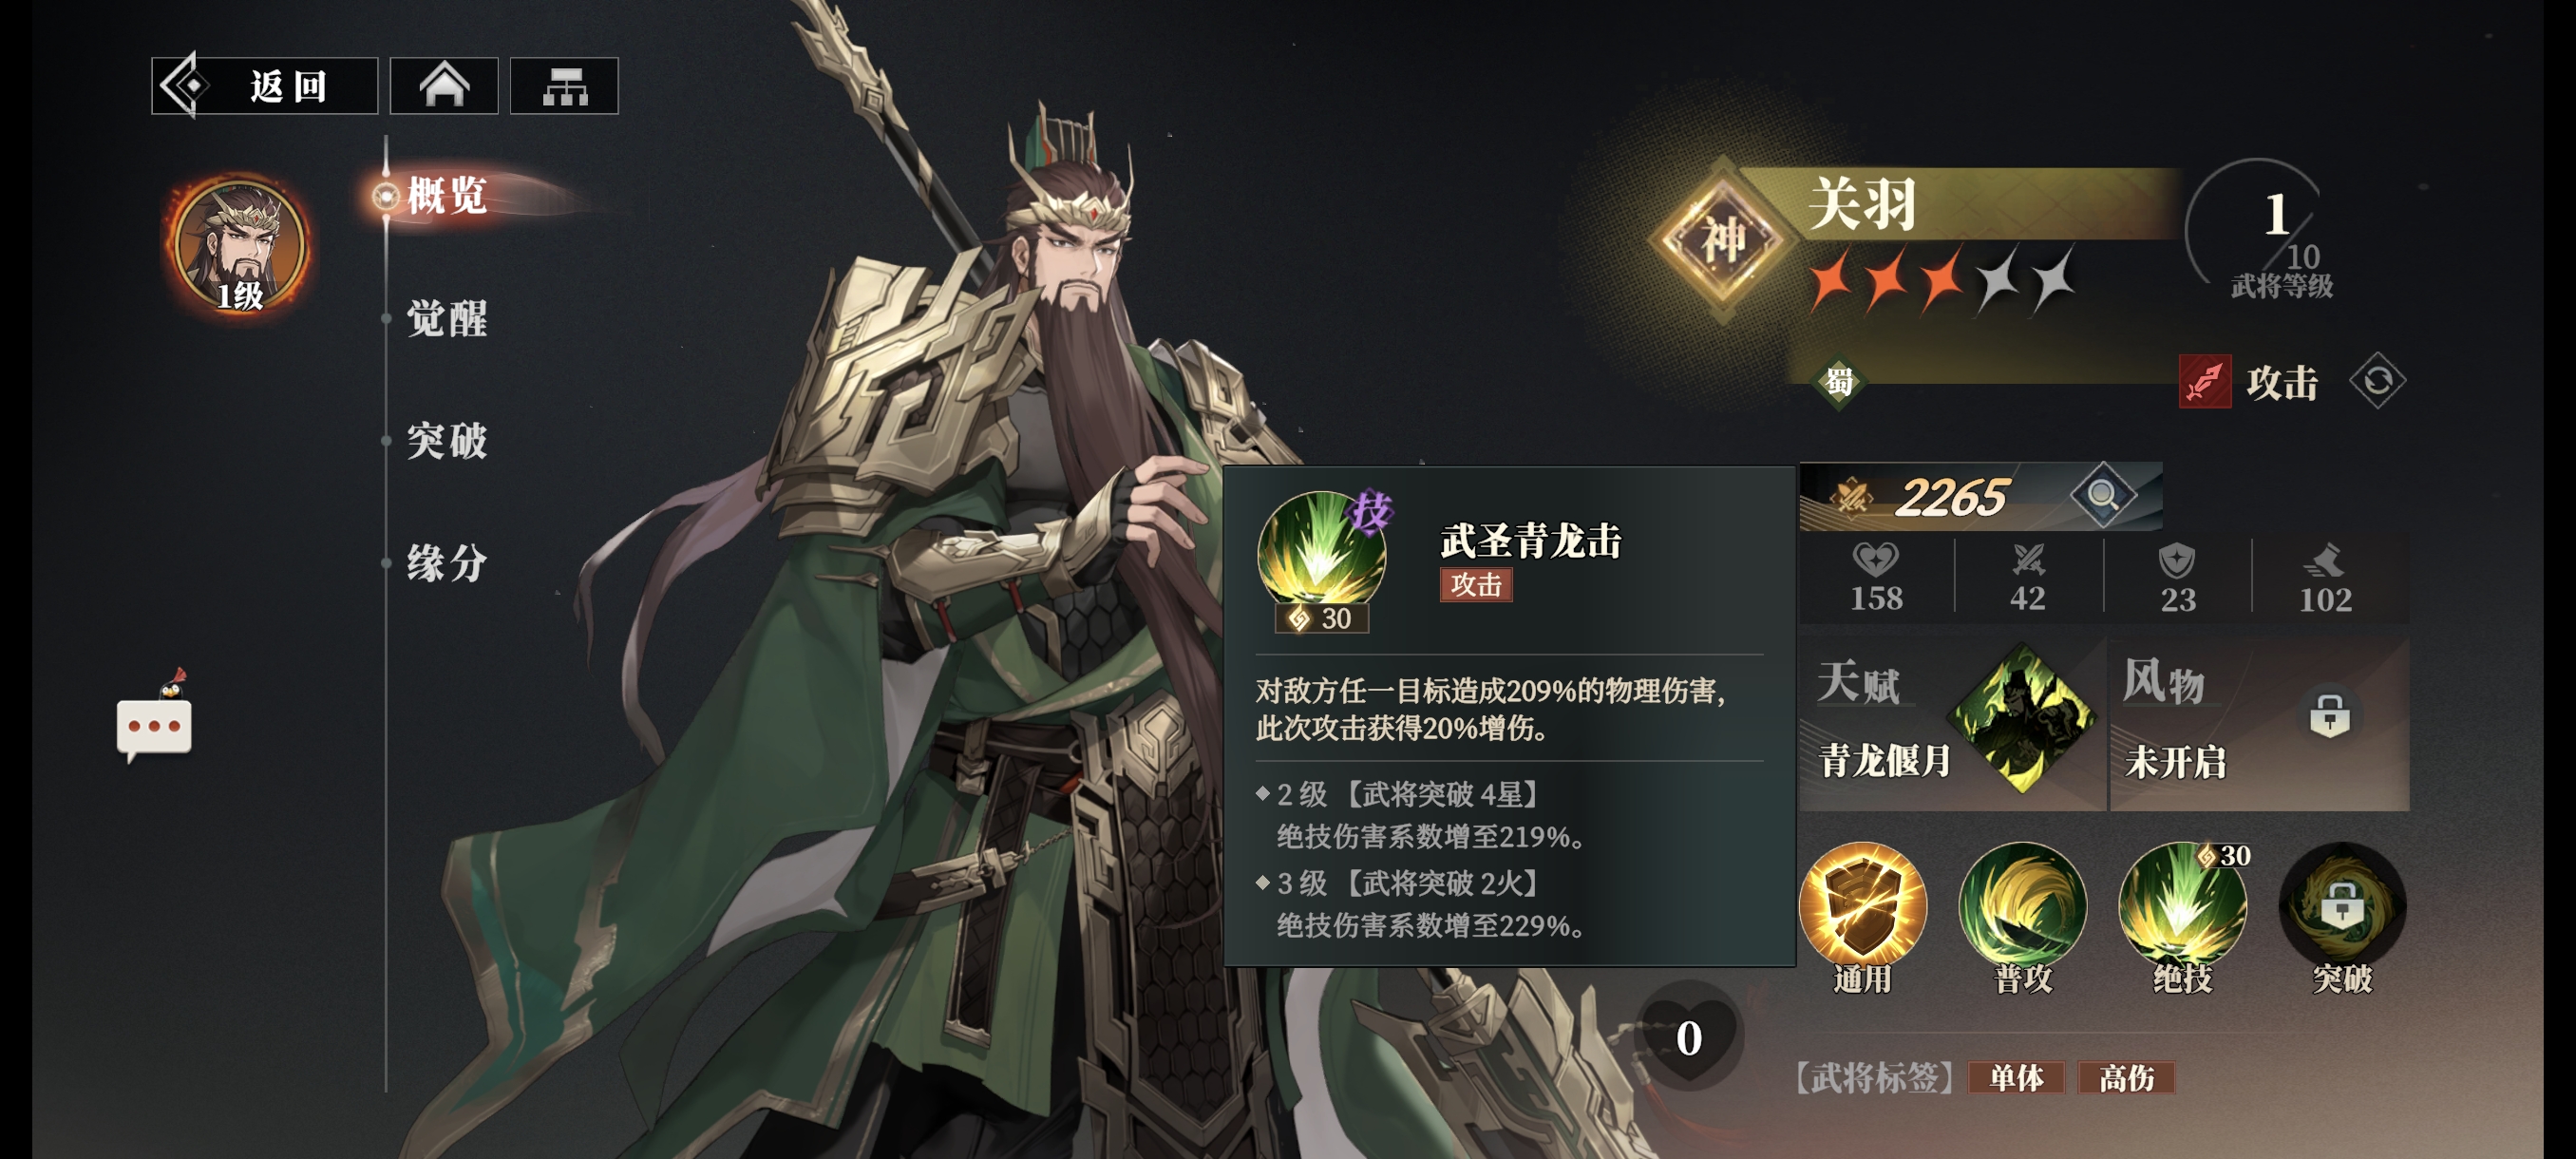Click the 返回 back button

[x=265, y=86]
